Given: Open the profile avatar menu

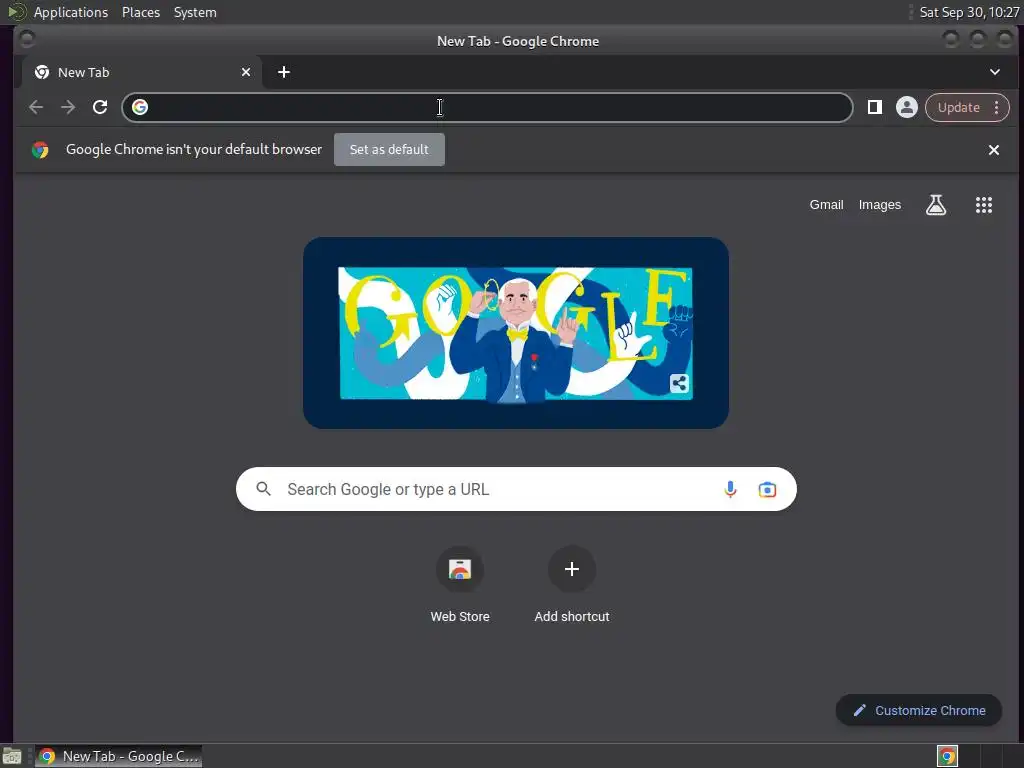Looking at the screenshot, I should click(906, 107).
